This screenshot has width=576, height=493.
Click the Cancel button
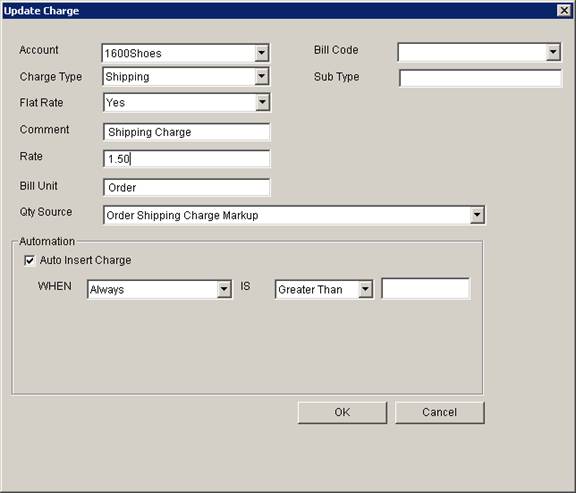pos(440,412)
